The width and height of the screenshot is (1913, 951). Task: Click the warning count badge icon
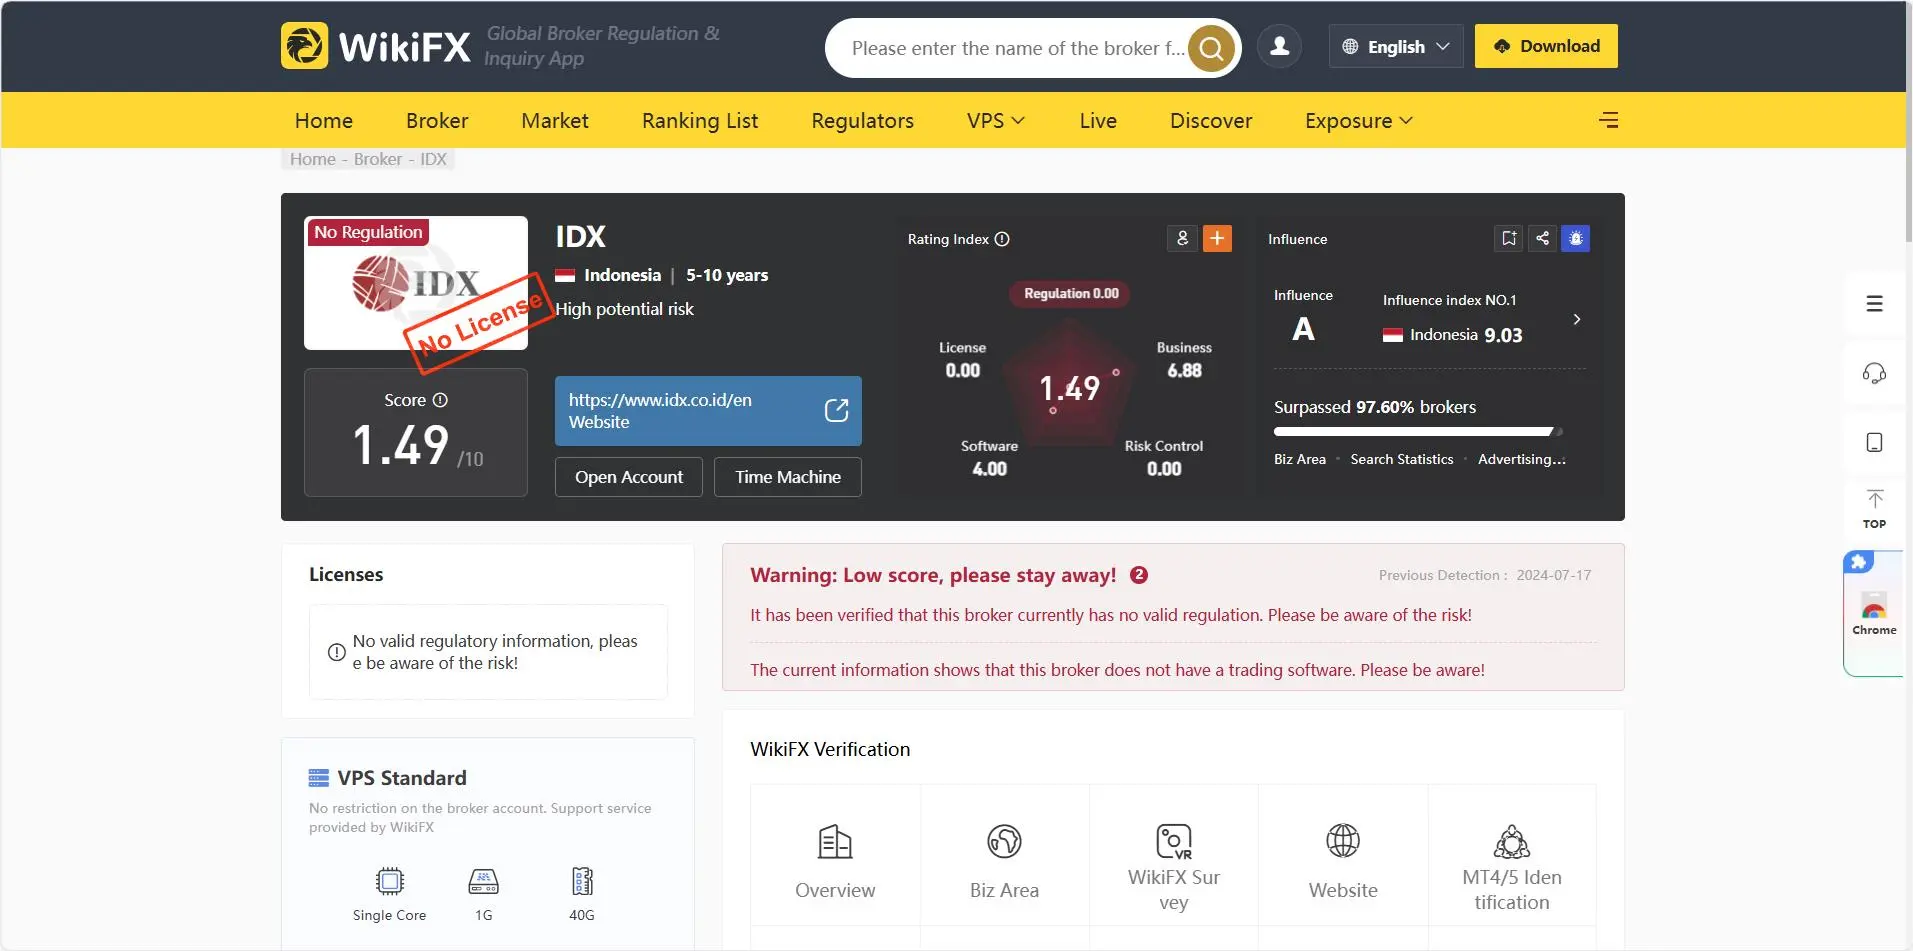(x=1139, y=575)
